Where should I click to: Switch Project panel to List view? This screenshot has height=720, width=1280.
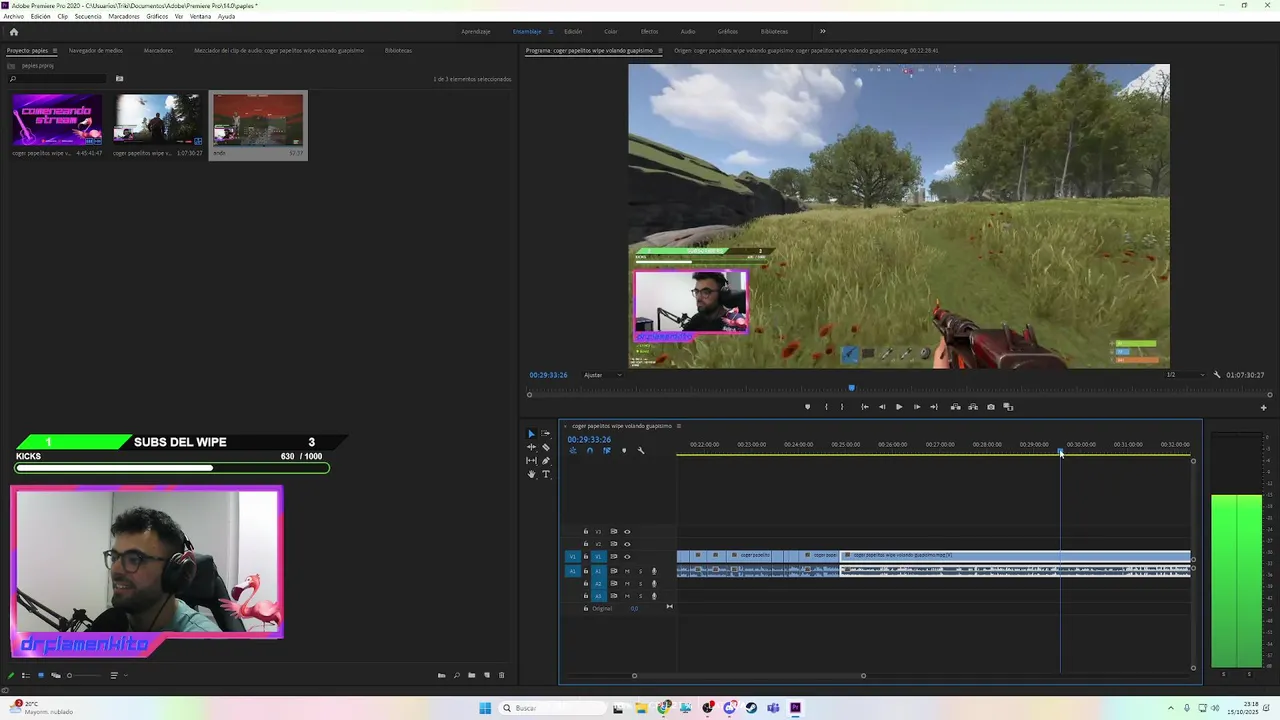click(26, 675)
